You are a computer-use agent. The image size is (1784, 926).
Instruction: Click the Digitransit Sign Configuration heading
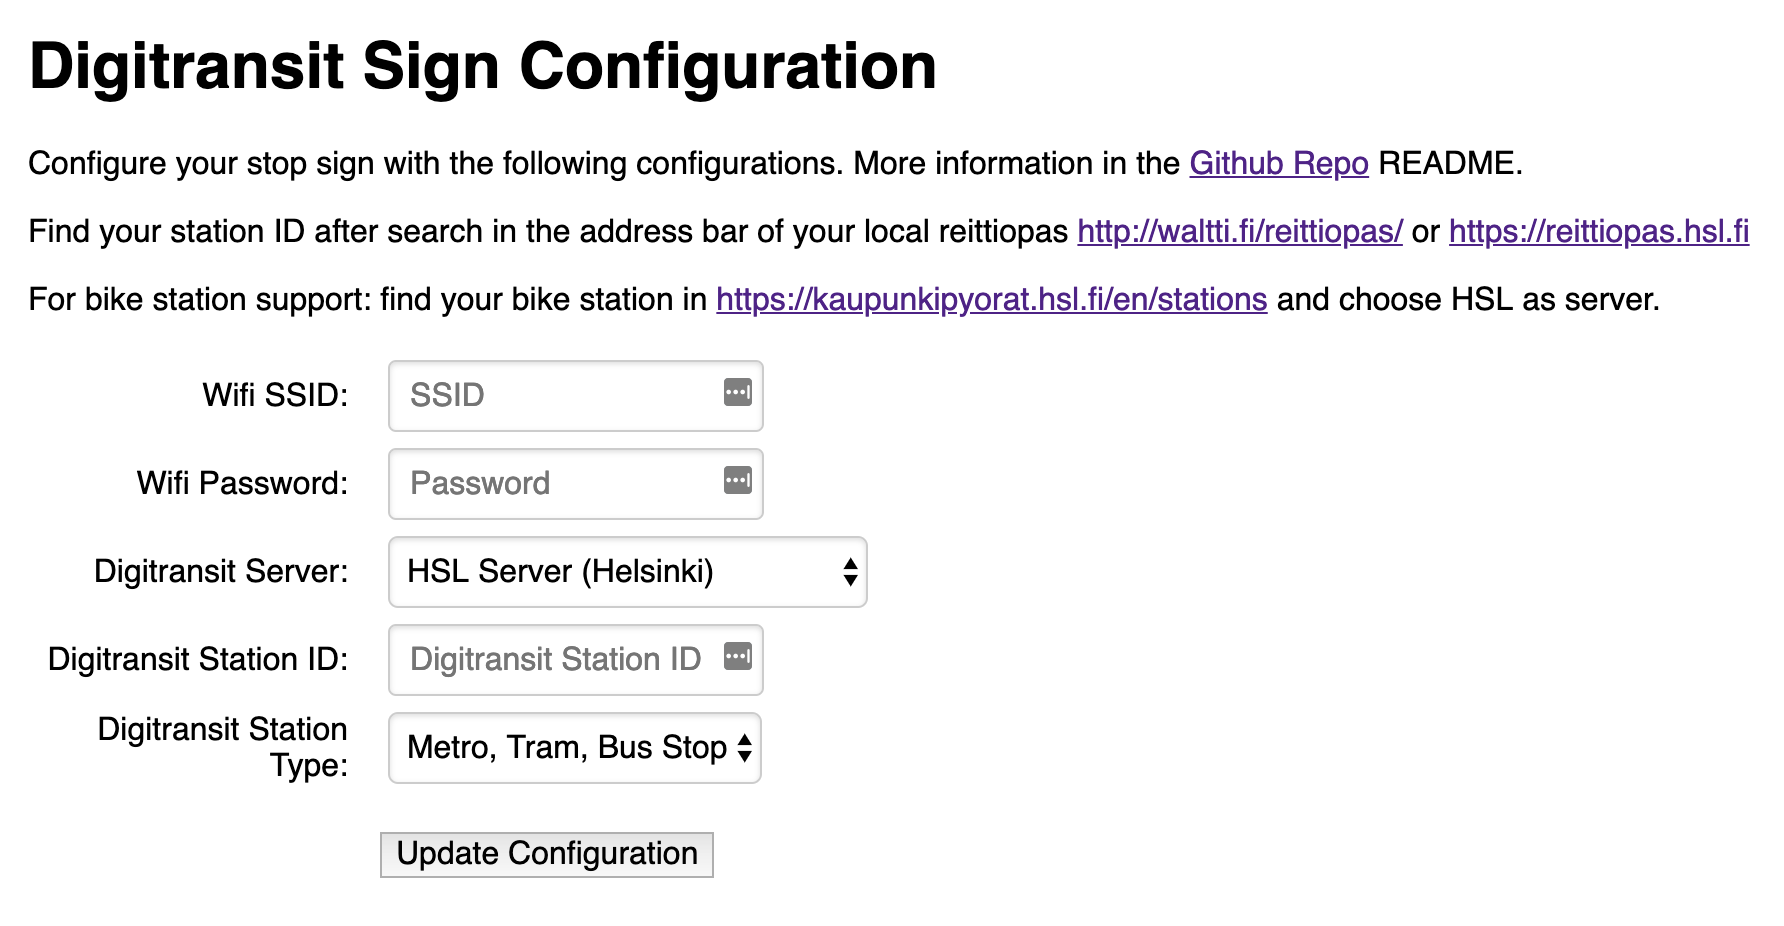[483, 67]
